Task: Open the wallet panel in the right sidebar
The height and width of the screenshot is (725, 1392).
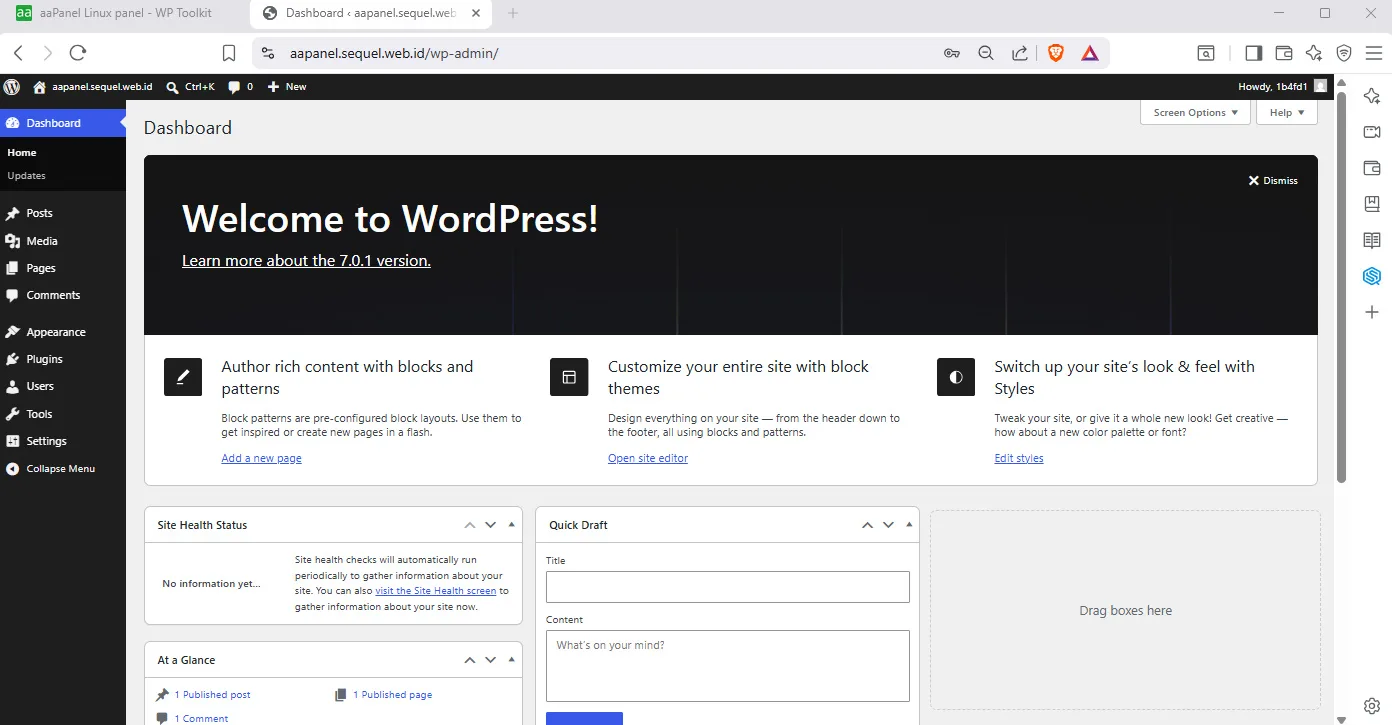Action: [1372, 168]
